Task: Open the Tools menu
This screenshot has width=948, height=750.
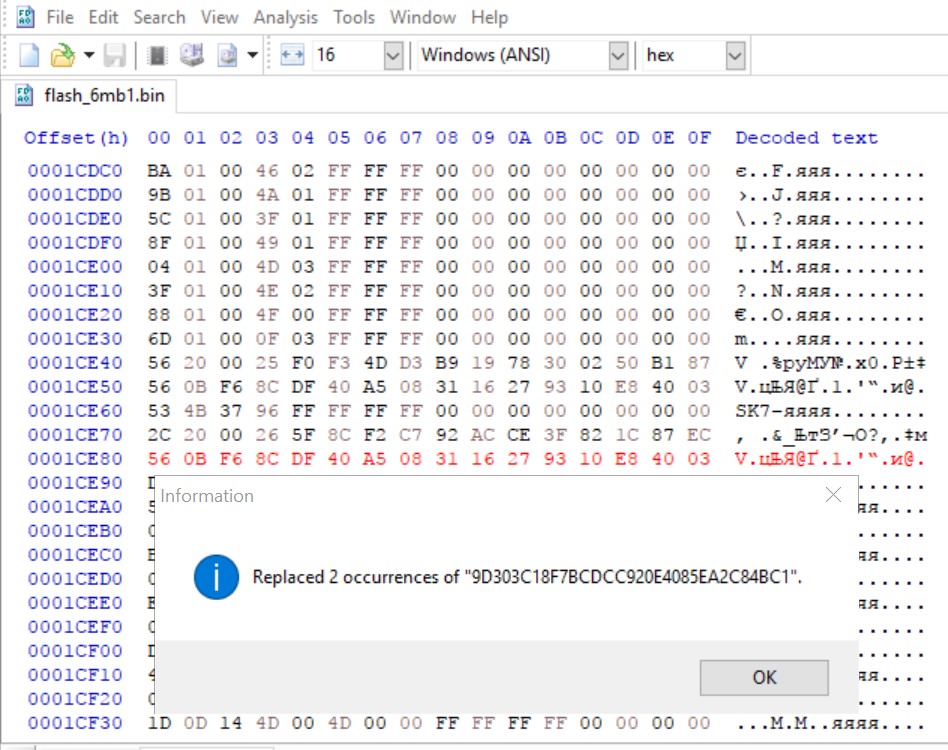Action: coord(354,17)
